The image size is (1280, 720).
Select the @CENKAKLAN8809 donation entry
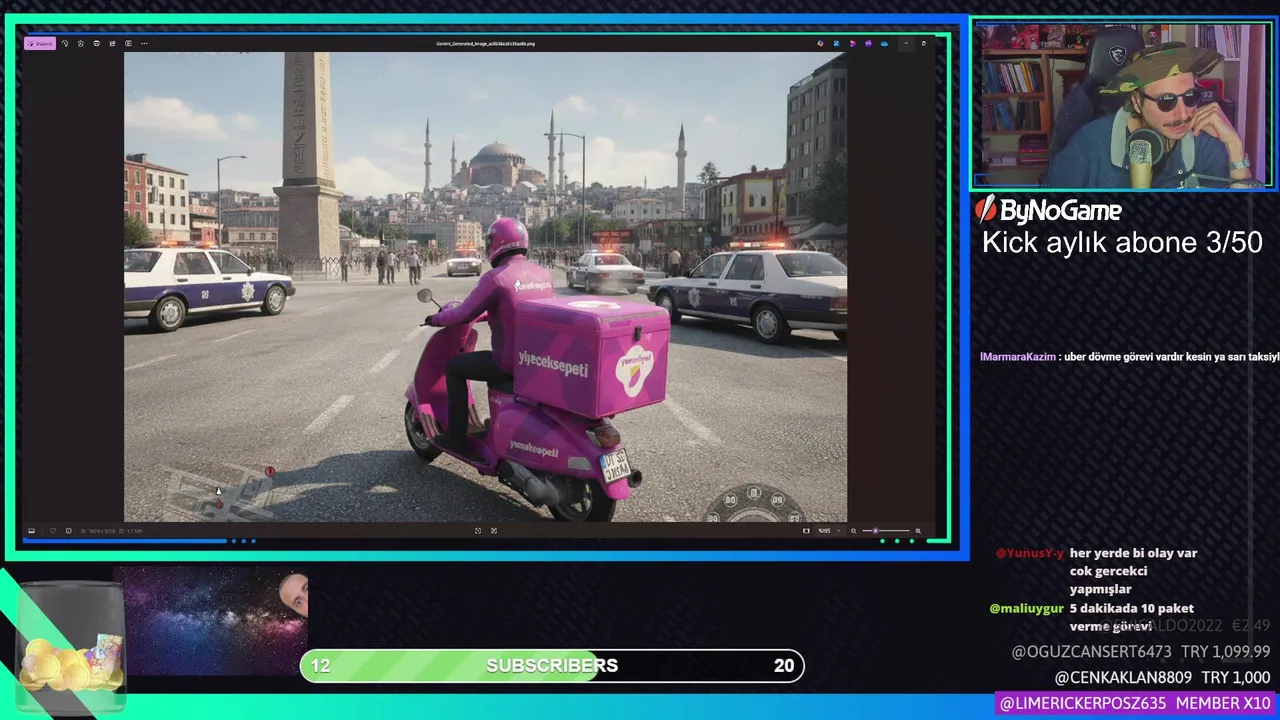(x=1162, y=677)
